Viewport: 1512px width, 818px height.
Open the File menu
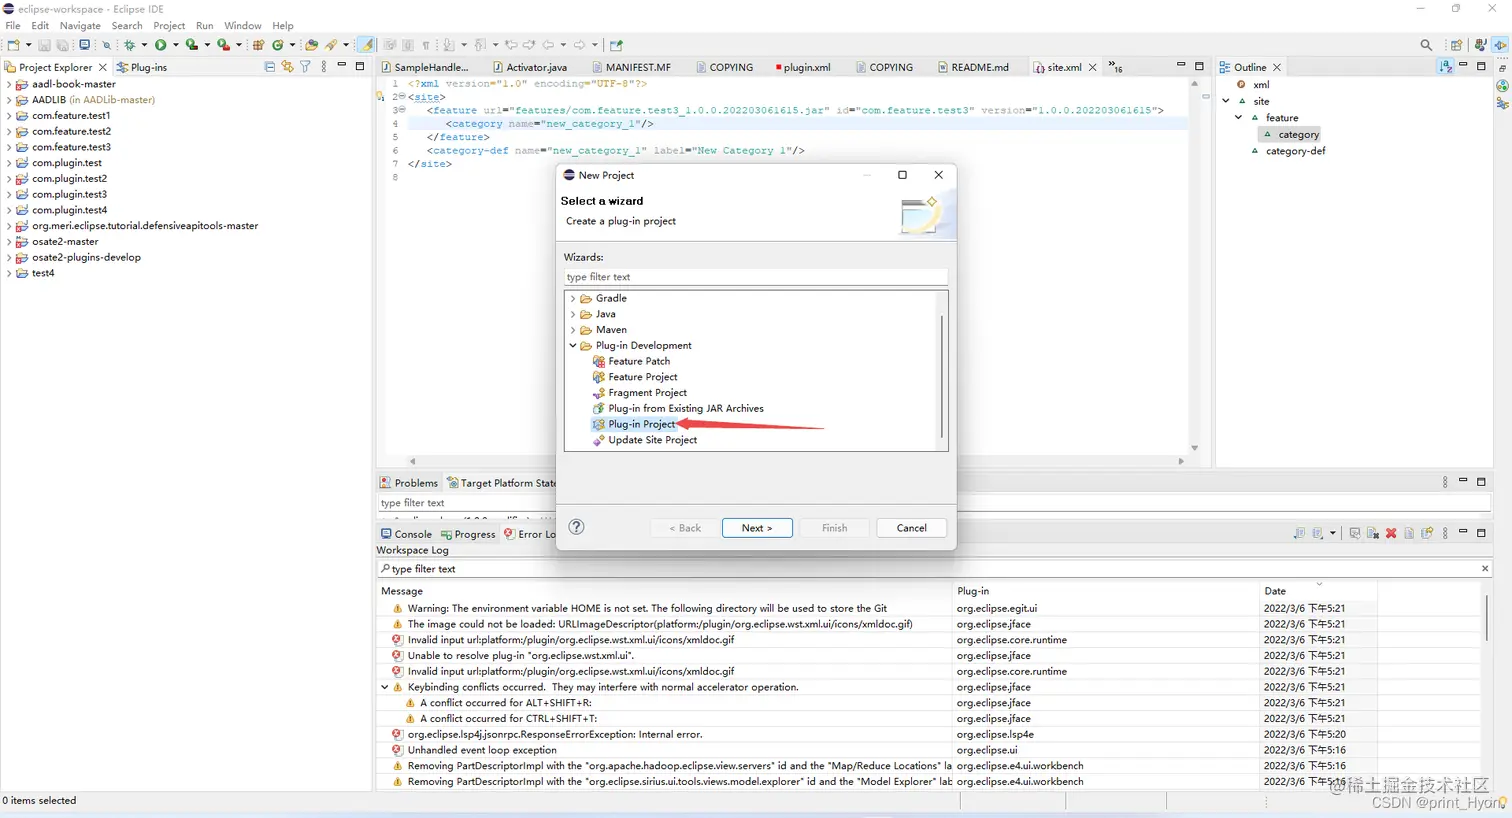13,25
